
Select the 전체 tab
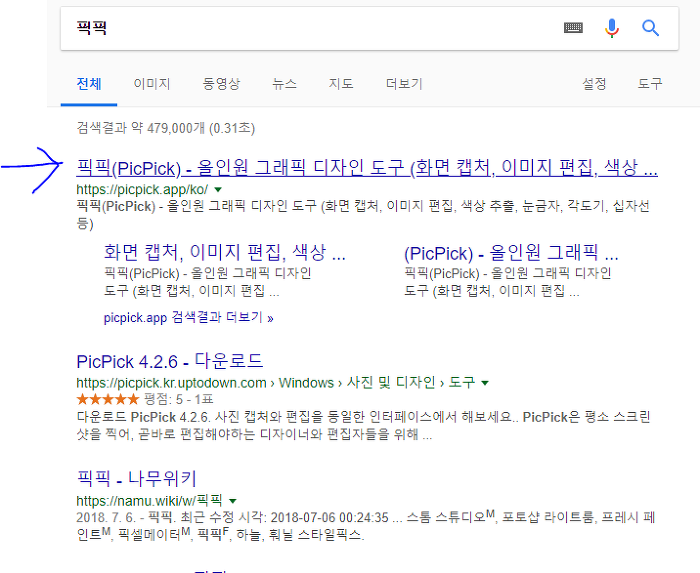pos(89,84)
